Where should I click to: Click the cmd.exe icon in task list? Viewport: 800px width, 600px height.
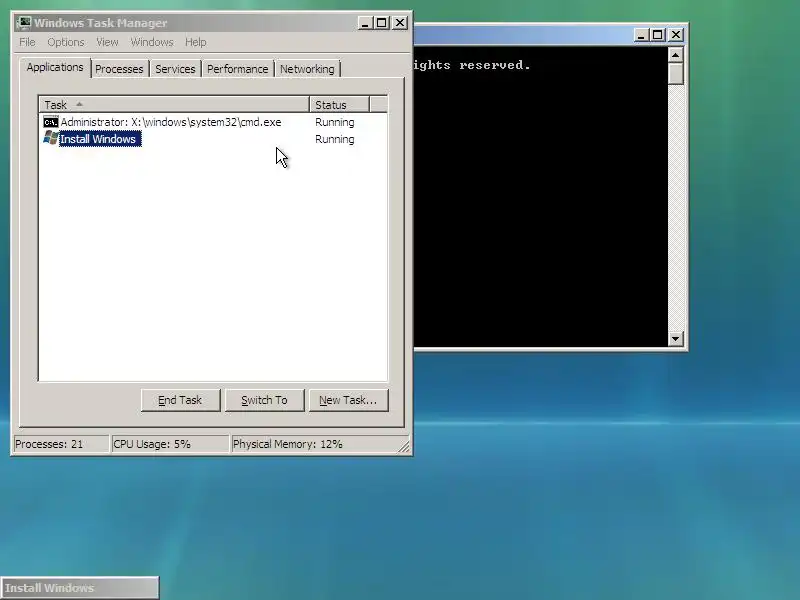(x=51, y=122)
